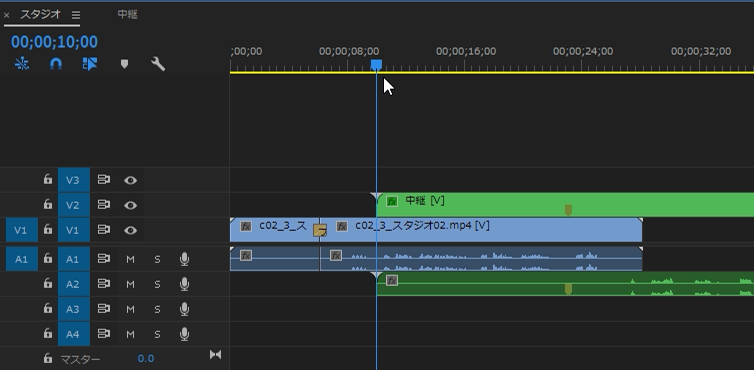
Task: Hide track V3 output with eye
Action: click(130, 180)
